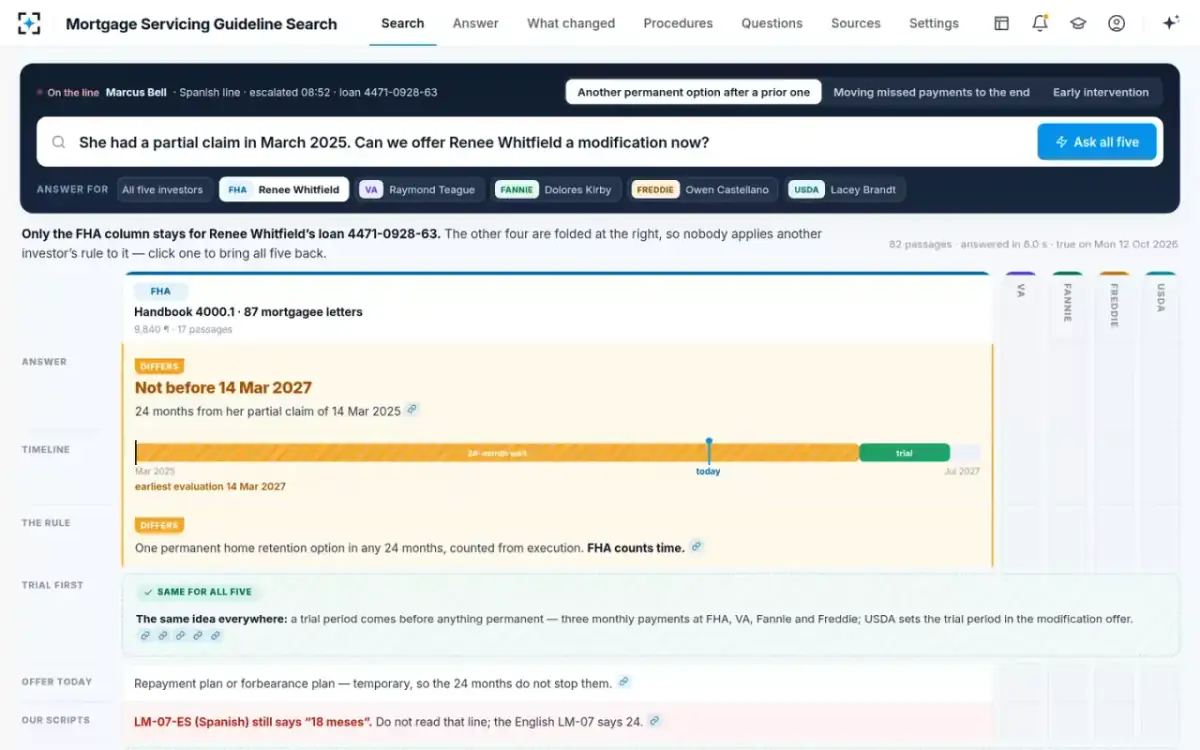This screenshot has height=750, width=1200.
Task: Switch to the Answer tab
Action: (476, 23)
